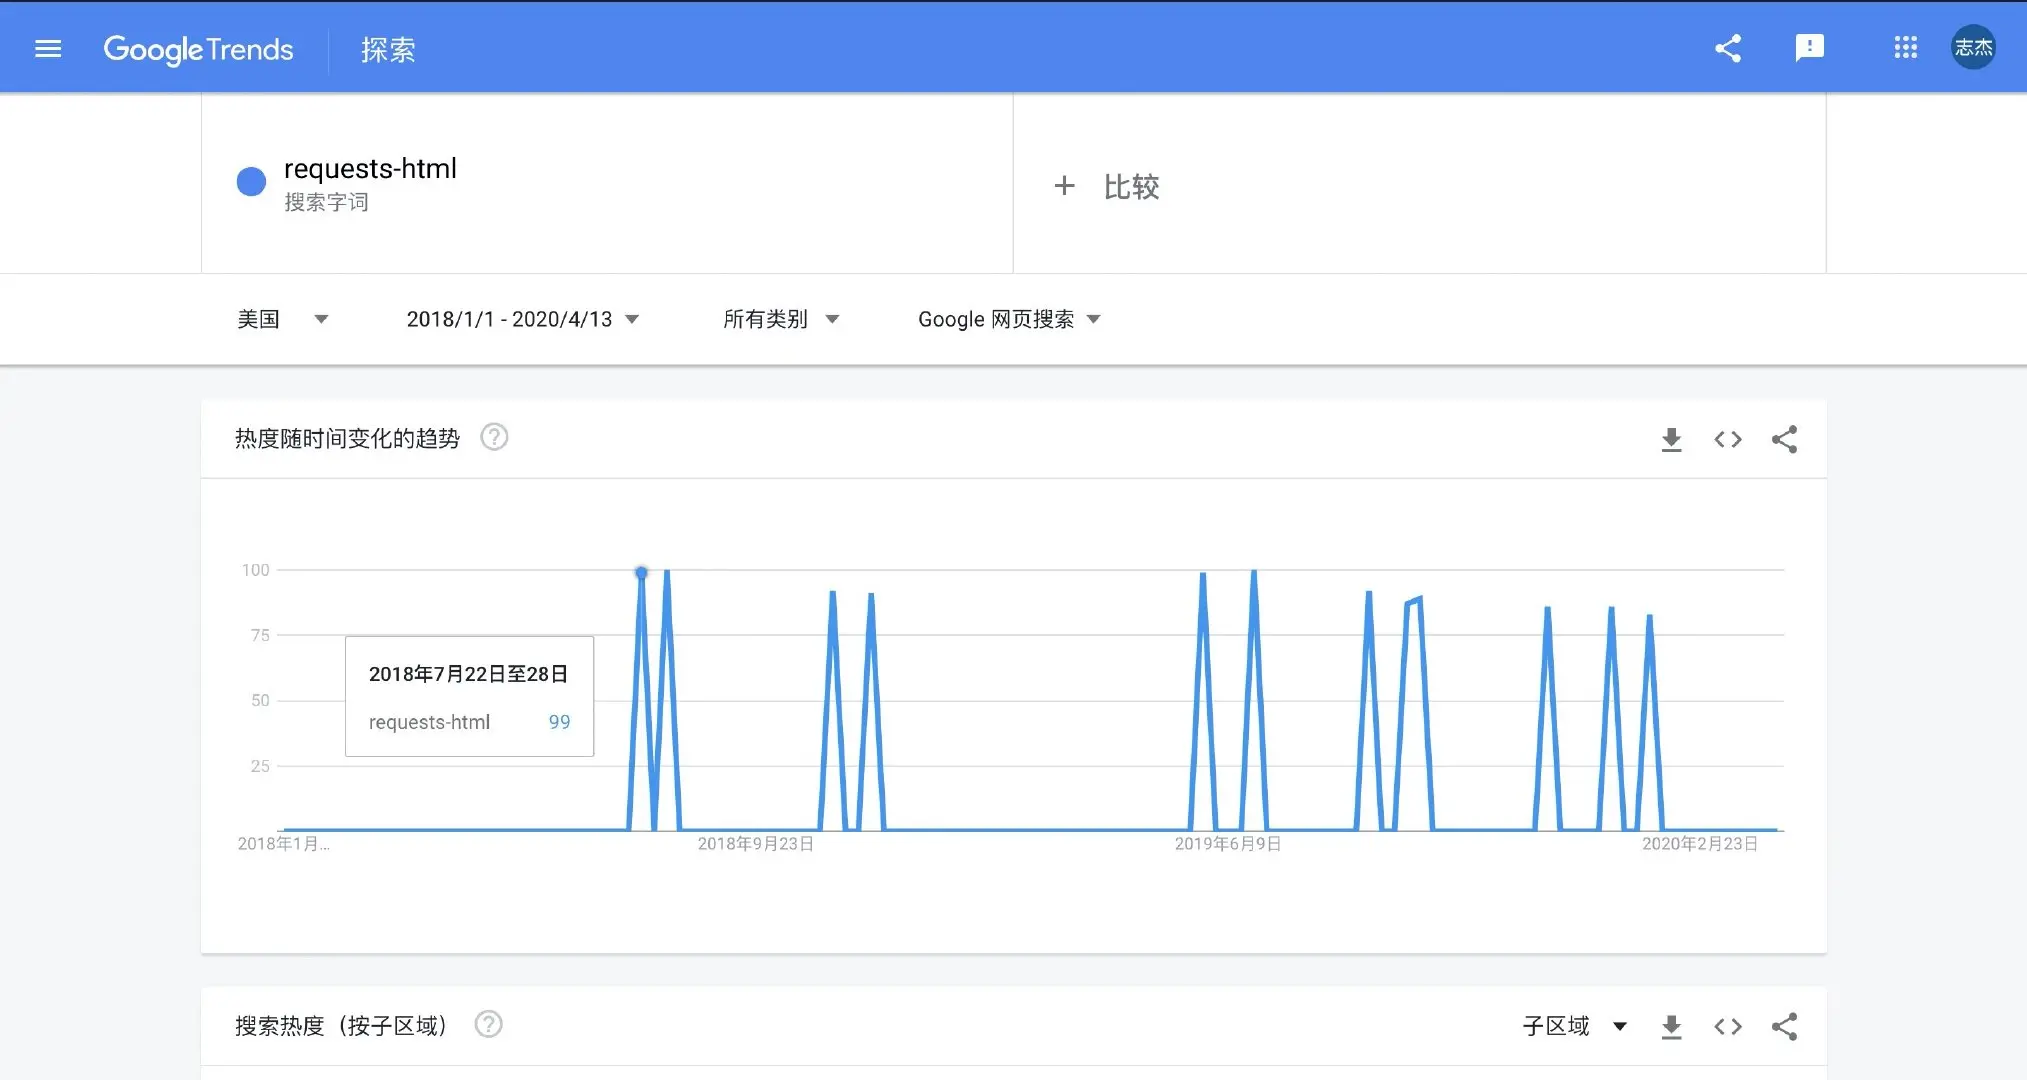Download the subregion interest data
The image size is (2027, 1080).
click(1671, 1026)
